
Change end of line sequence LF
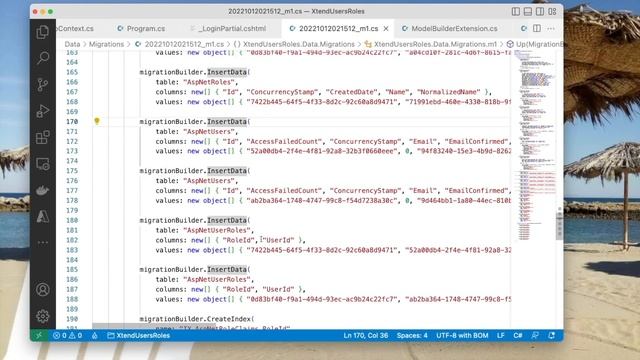click(501, 336)
